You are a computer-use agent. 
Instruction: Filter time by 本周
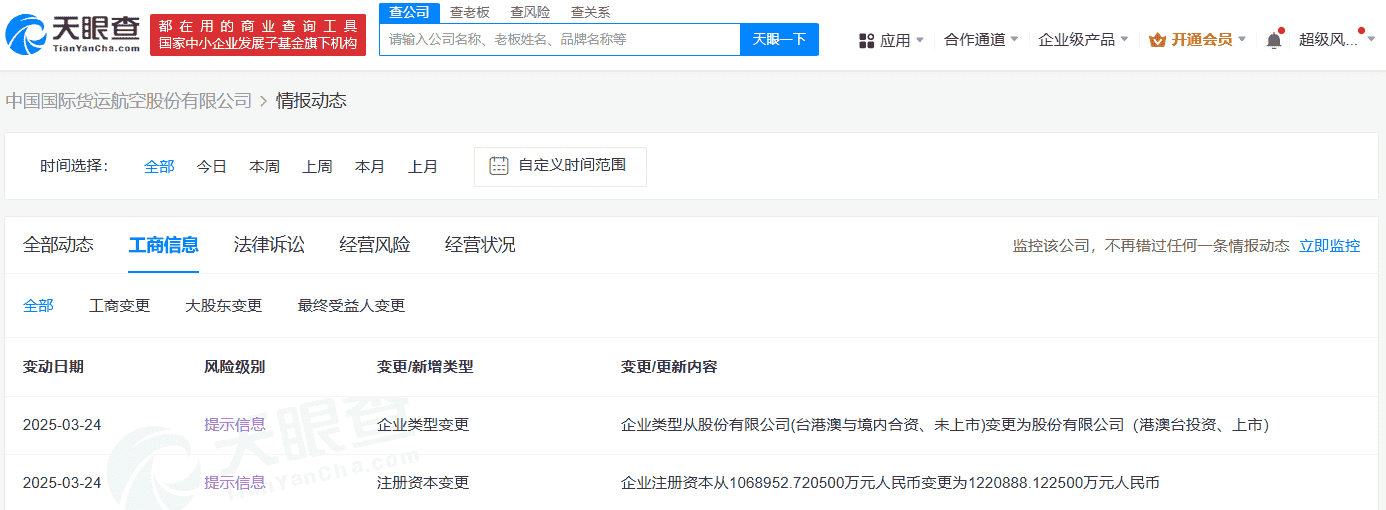click(264, 167)
